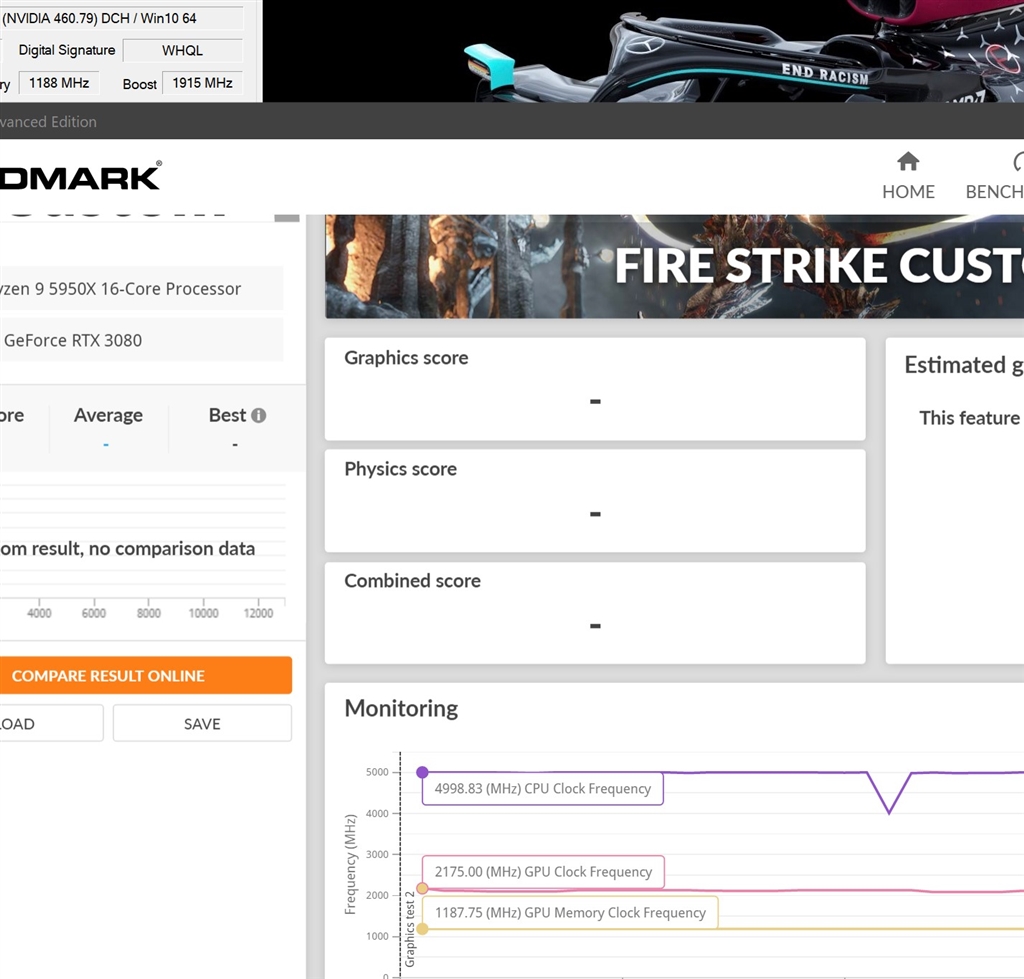
Task: Click the 5950X 16-Core Processor row
Action: (x=141, y=288)
